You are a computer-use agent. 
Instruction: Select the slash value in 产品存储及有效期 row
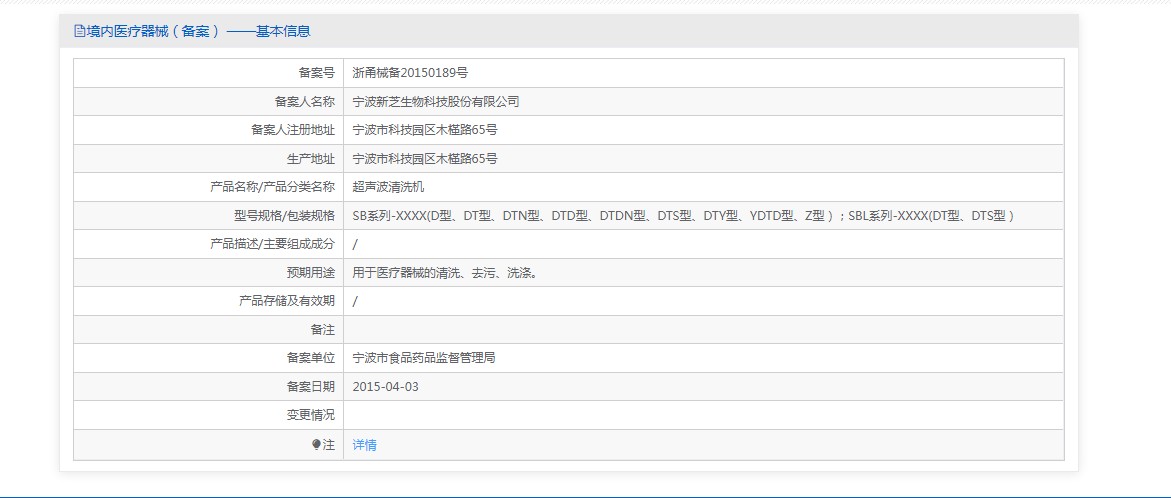coord(355,301)
